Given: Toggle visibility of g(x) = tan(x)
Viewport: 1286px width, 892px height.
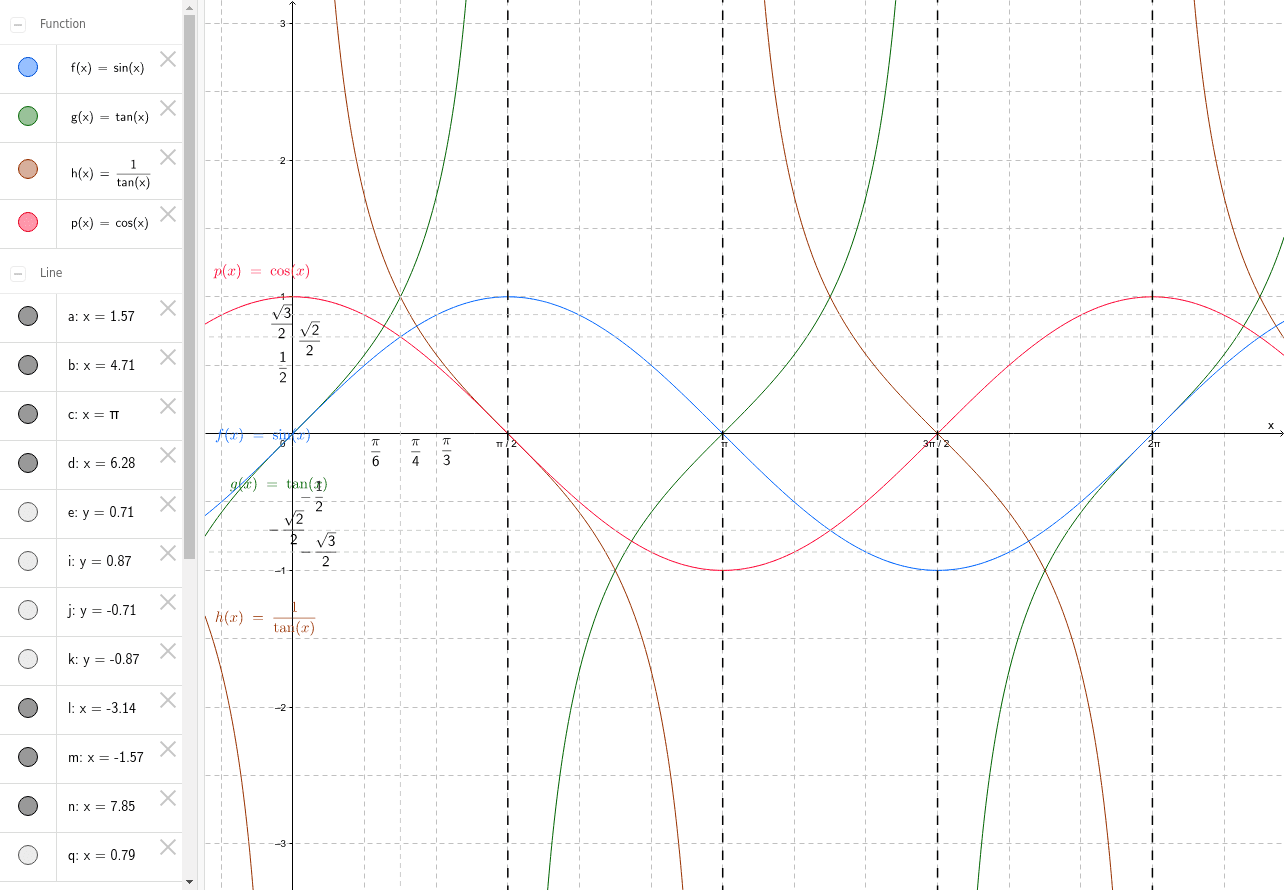Looking at the screenshot, I should (28, 117).
